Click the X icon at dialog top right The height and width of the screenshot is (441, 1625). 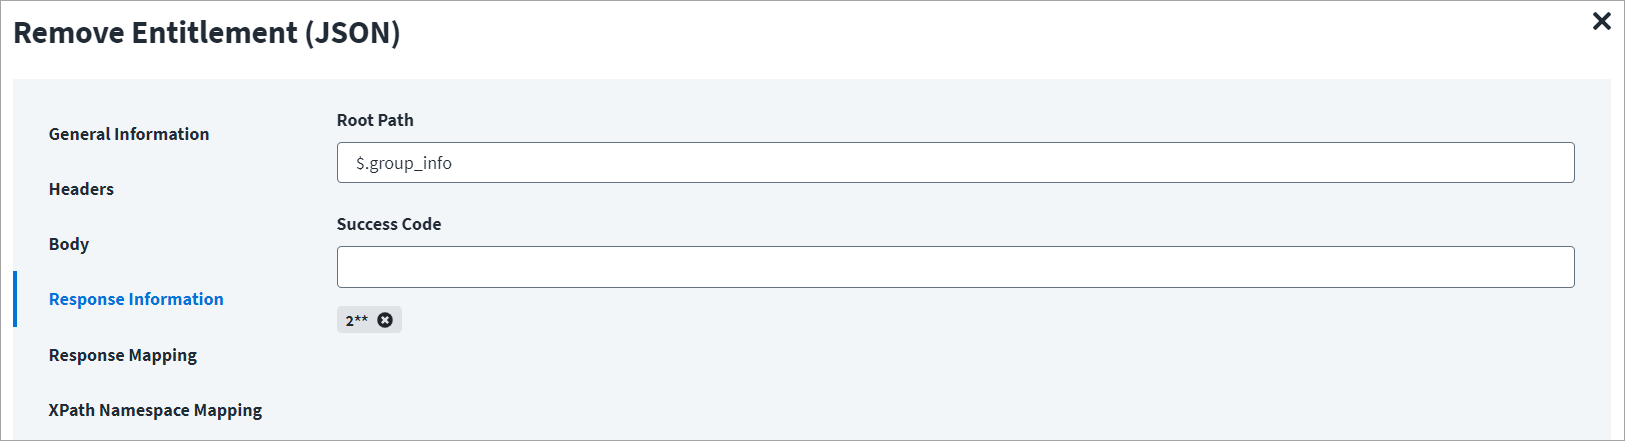(x=1601, y=21)
